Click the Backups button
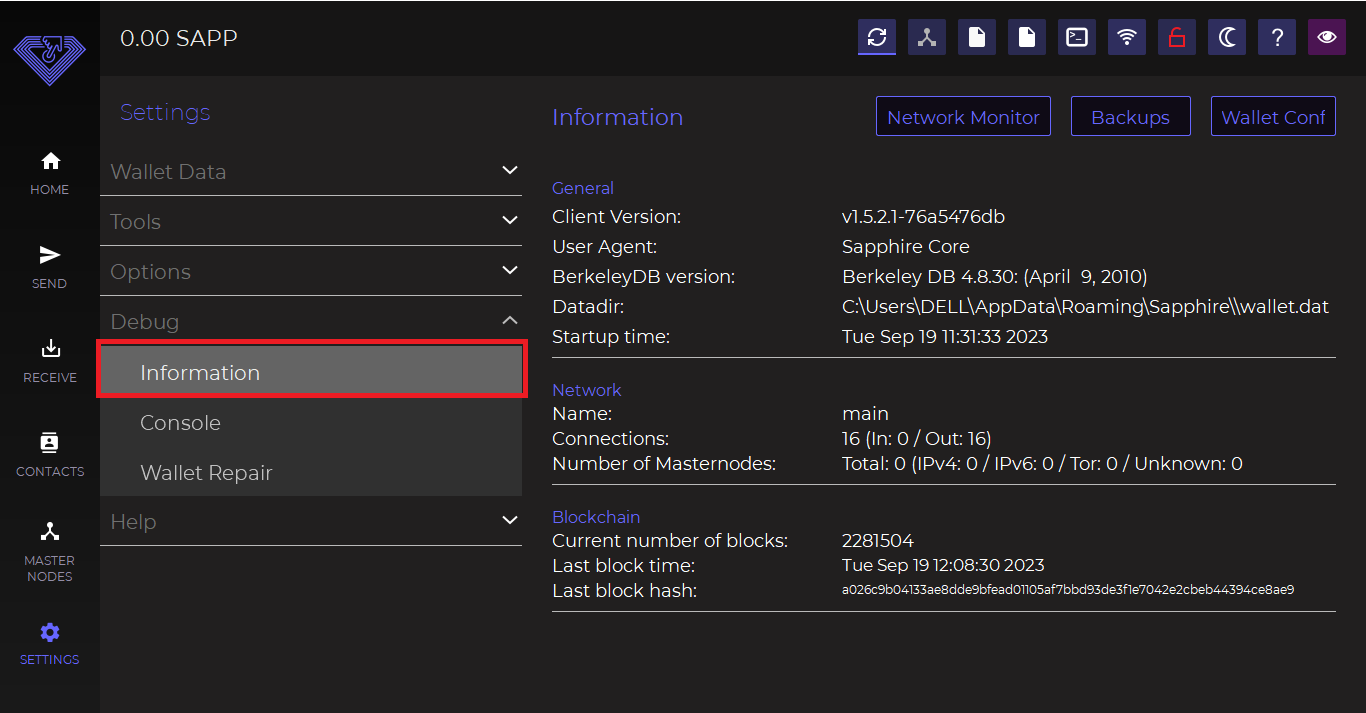Image resolution: width=1366 pixels, height=713 pixels. click(1130, 117)
